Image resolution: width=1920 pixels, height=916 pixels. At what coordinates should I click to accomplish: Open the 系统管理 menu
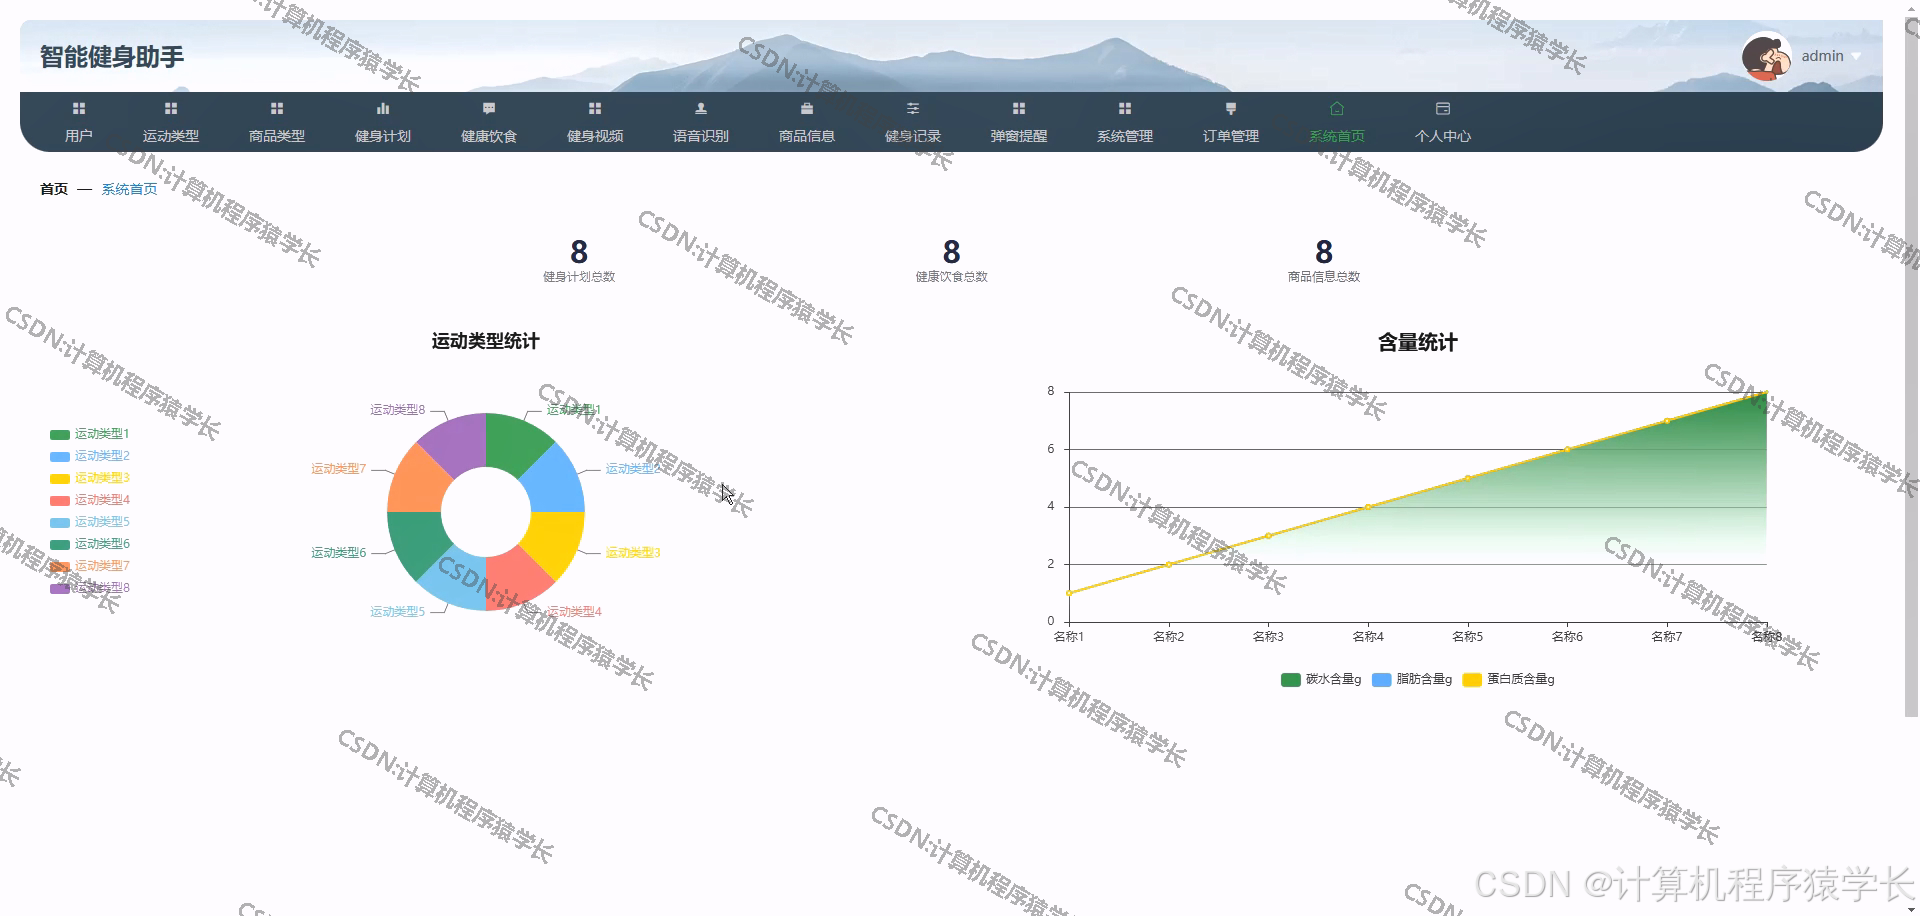1125,136
